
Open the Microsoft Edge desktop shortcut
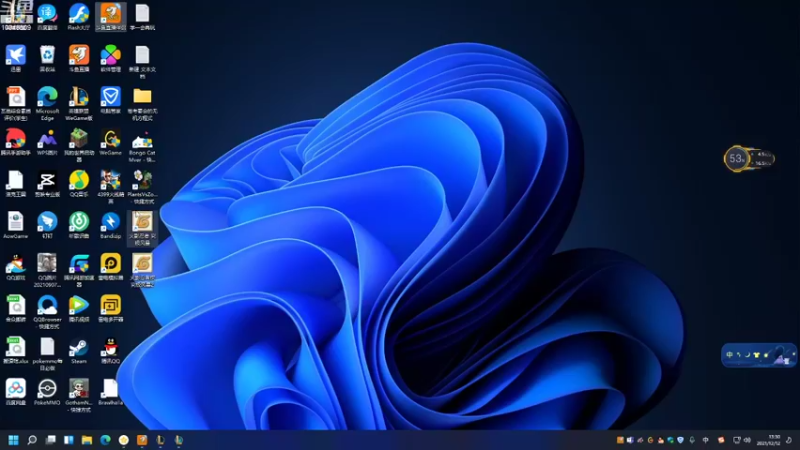coord(47,103)
